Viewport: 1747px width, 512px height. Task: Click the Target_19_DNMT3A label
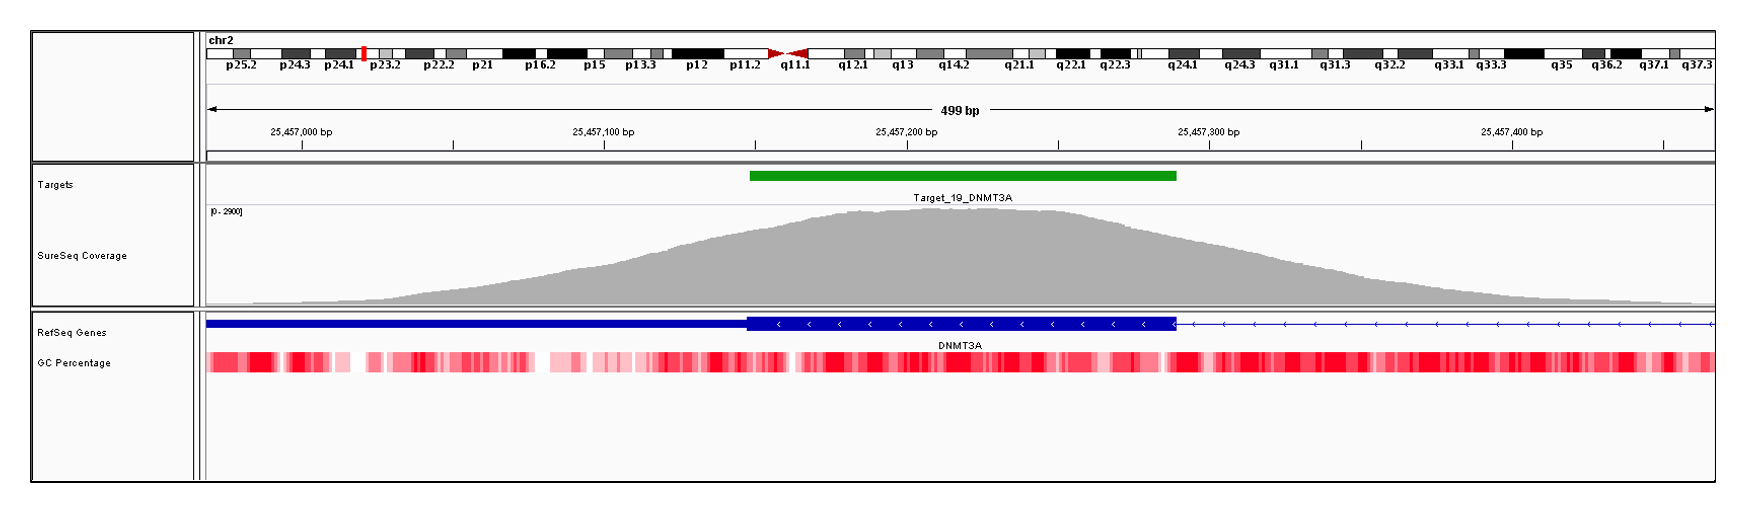962,198
